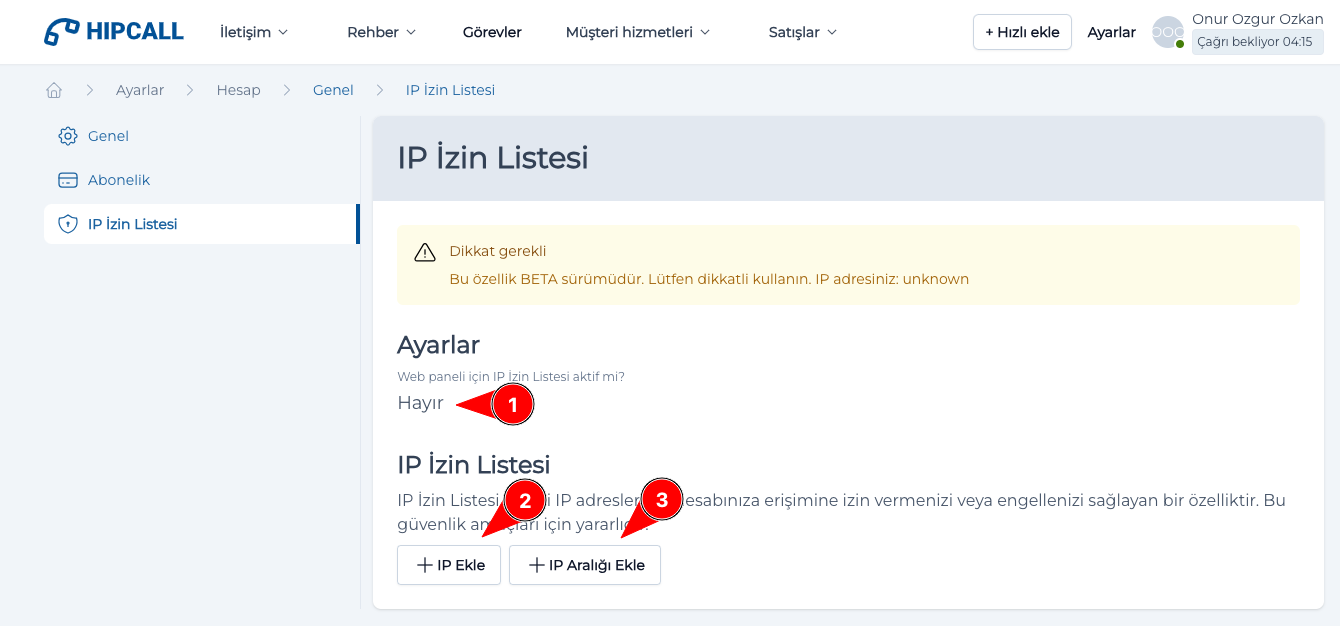Screen dimensions: 1340x626
Task: Click the Hesap breadcrumb link
Action: 238,89
